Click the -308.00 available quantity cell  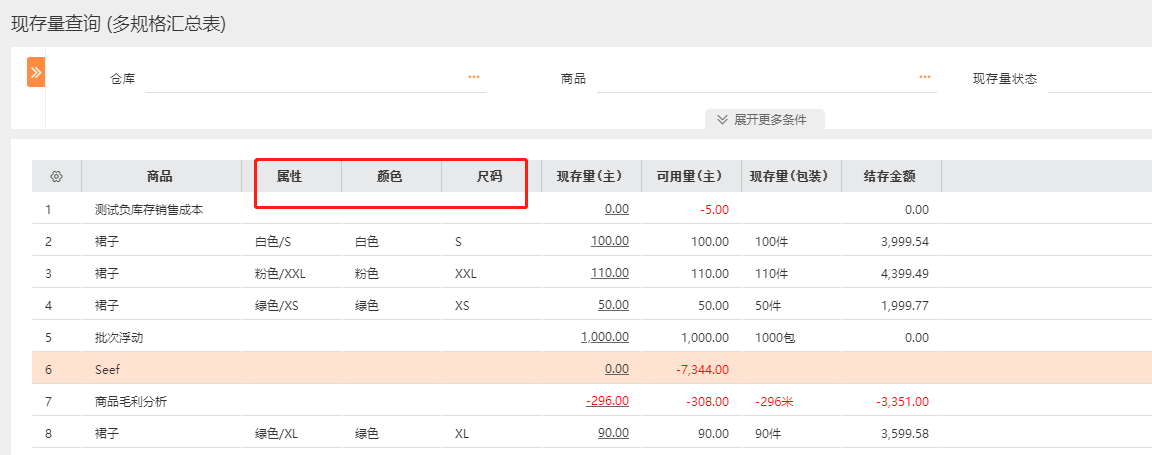pos(691,401)
